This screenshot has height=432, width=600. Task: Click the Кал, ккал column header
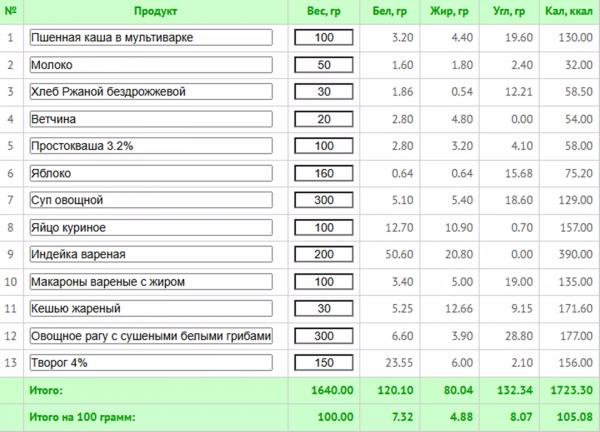pyautogui.click(x=569, y=11)
